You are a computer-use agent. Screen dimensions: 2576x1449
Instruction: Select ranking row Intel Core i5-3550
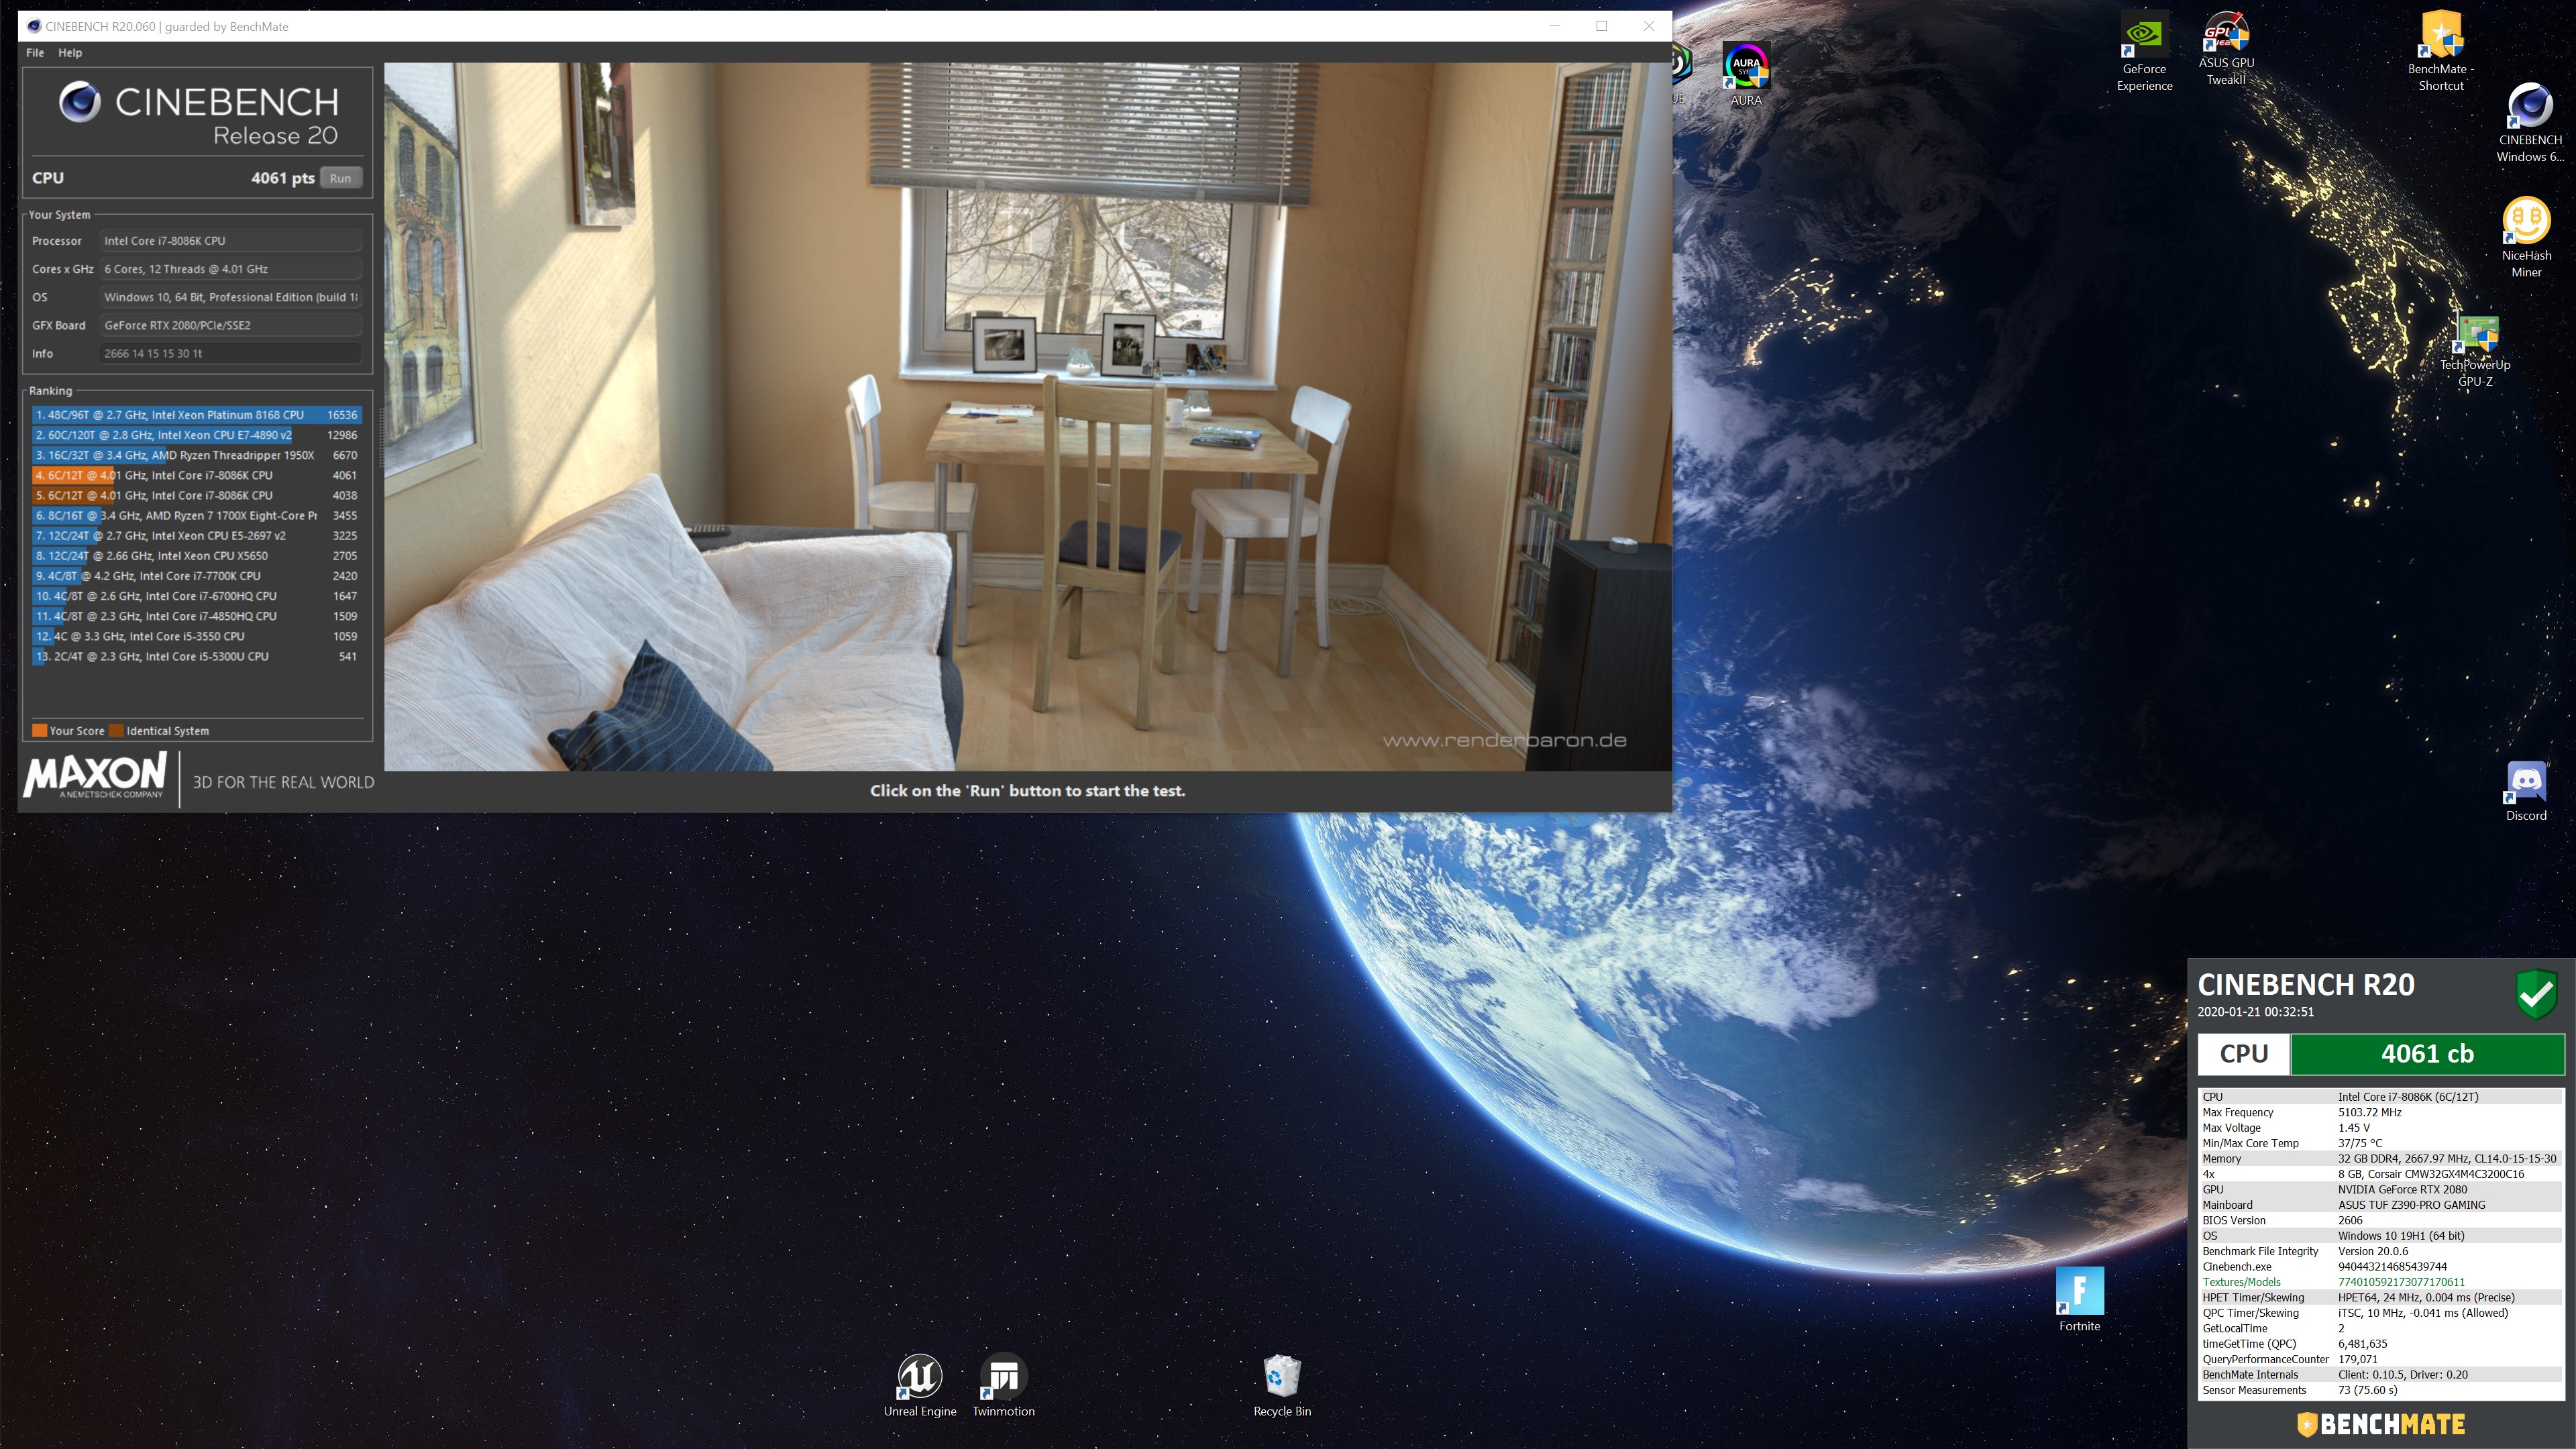196,636
